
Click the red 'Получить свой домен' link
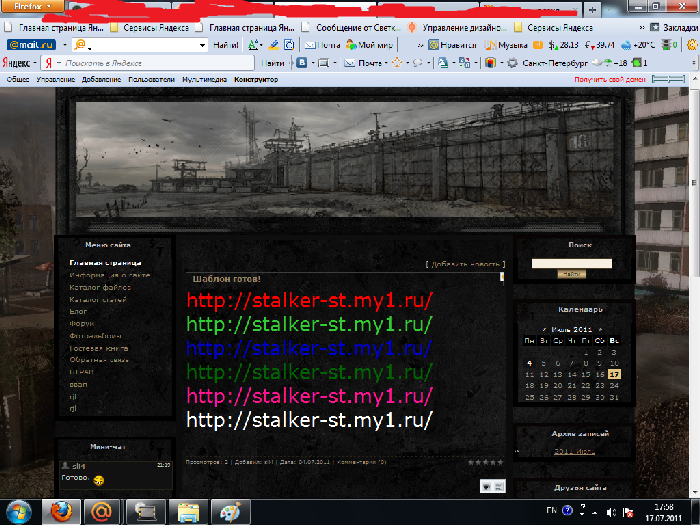[x=610, y=79]
